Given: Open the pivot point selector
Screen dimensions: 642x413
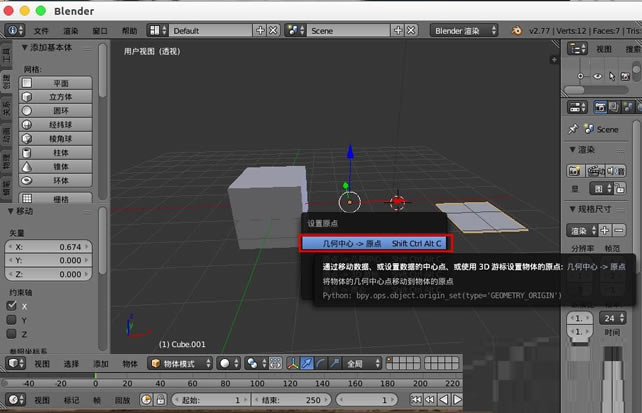Looking at the screenshot, I should point(256,363).
